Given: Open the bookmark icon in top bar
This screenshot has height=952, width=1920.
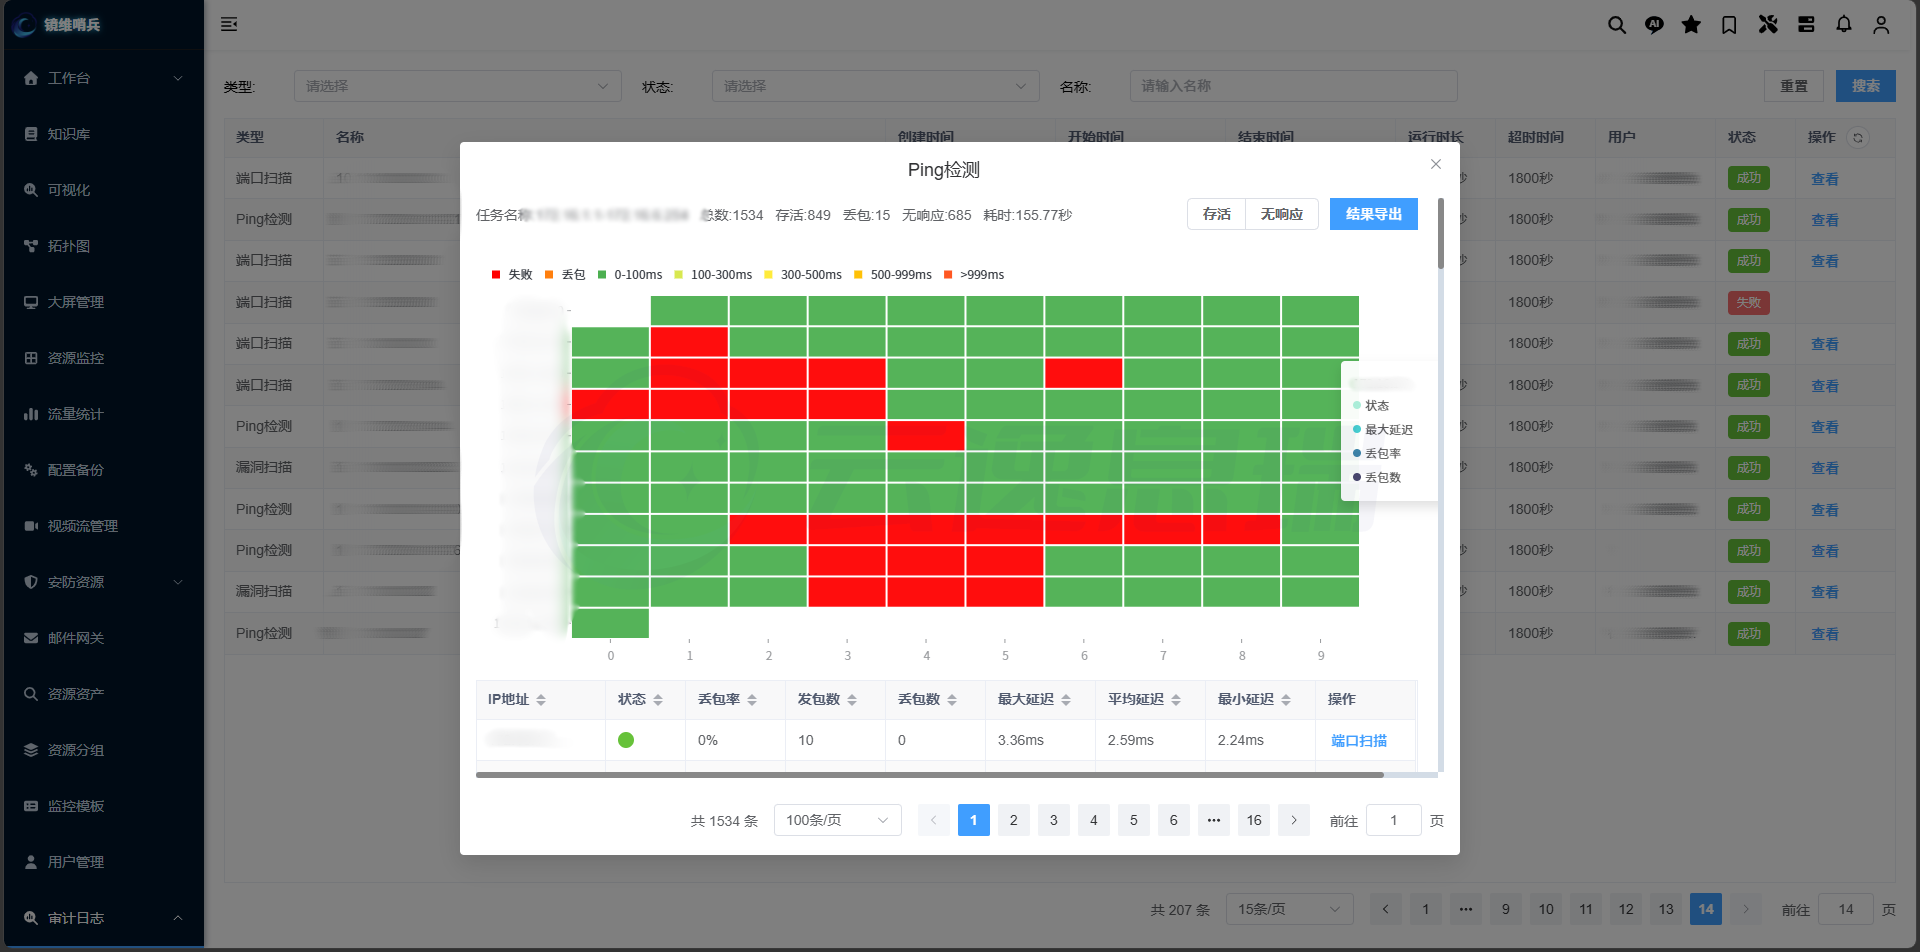Looking at the screenshot, I should [1729, 25].
